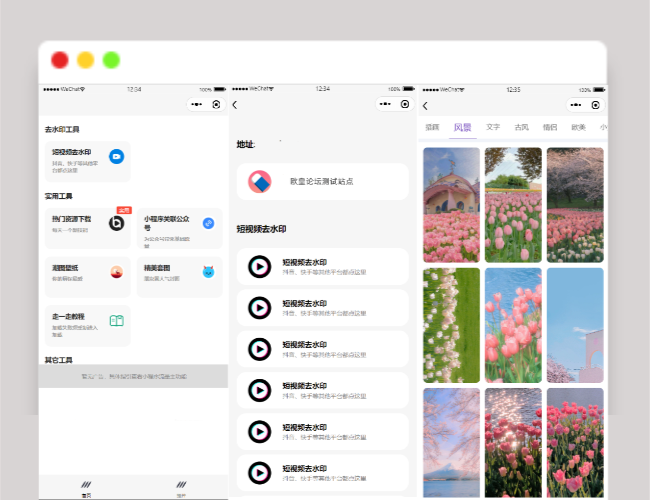The image size is (650, 500).
Task: Tap the green book icon on 走一走教程
Action: 116,320
